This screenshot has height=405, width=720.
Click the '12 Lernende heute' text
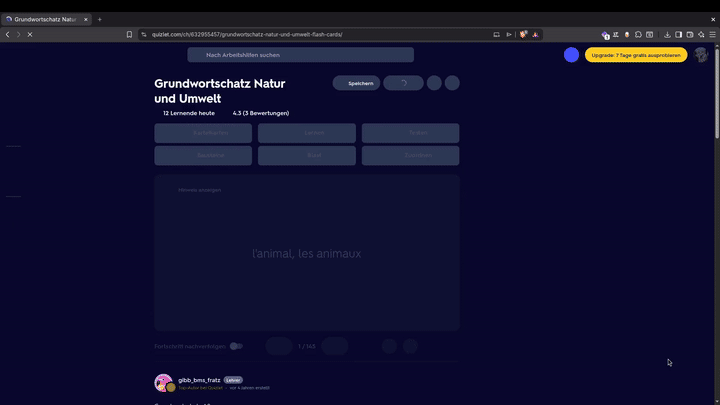pyautogui.click(x=189, y=113)
